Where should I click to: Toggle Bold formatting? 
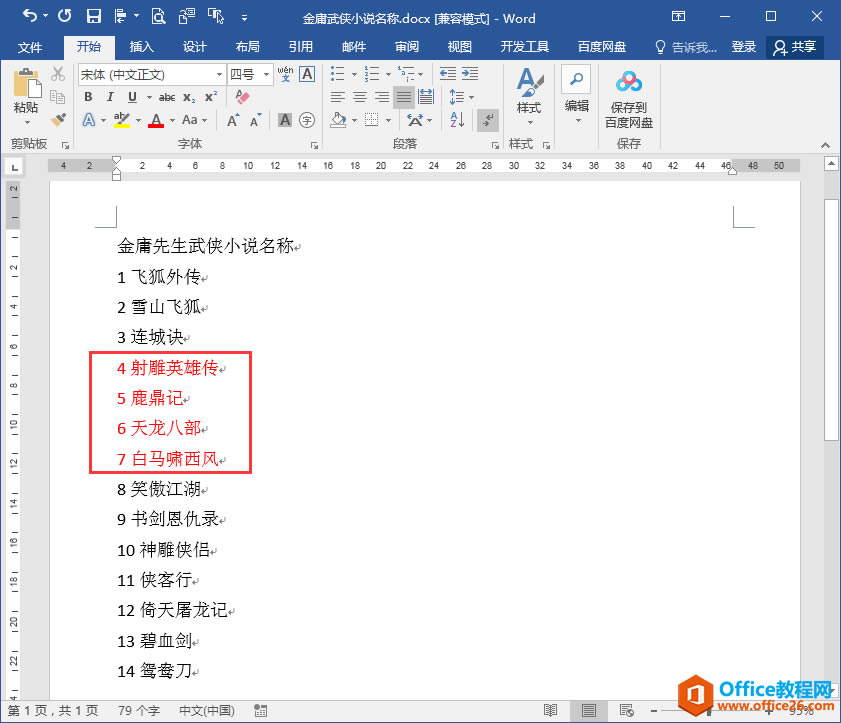(88, 97)
